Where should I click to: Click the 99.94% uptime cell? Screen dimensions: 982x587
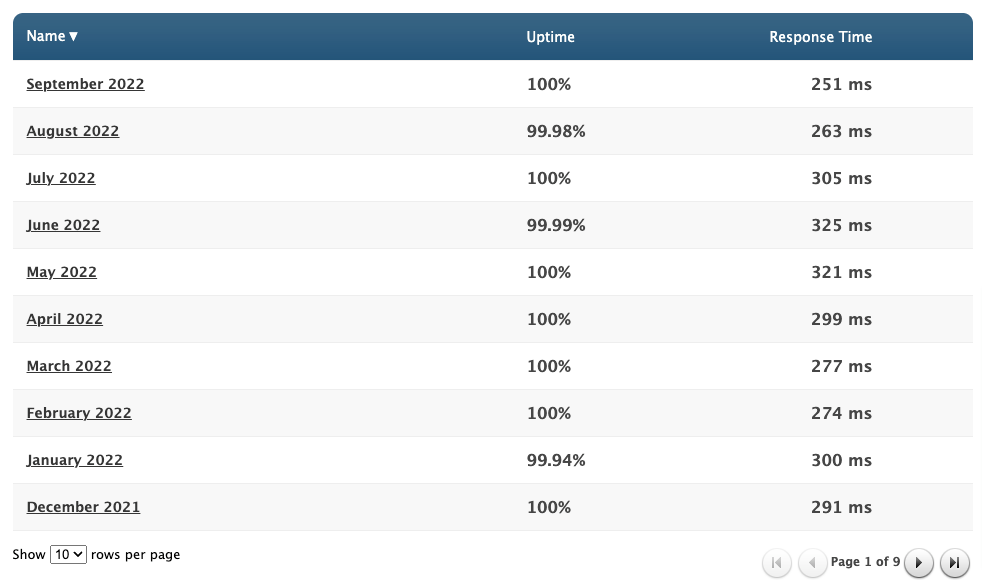556,460
